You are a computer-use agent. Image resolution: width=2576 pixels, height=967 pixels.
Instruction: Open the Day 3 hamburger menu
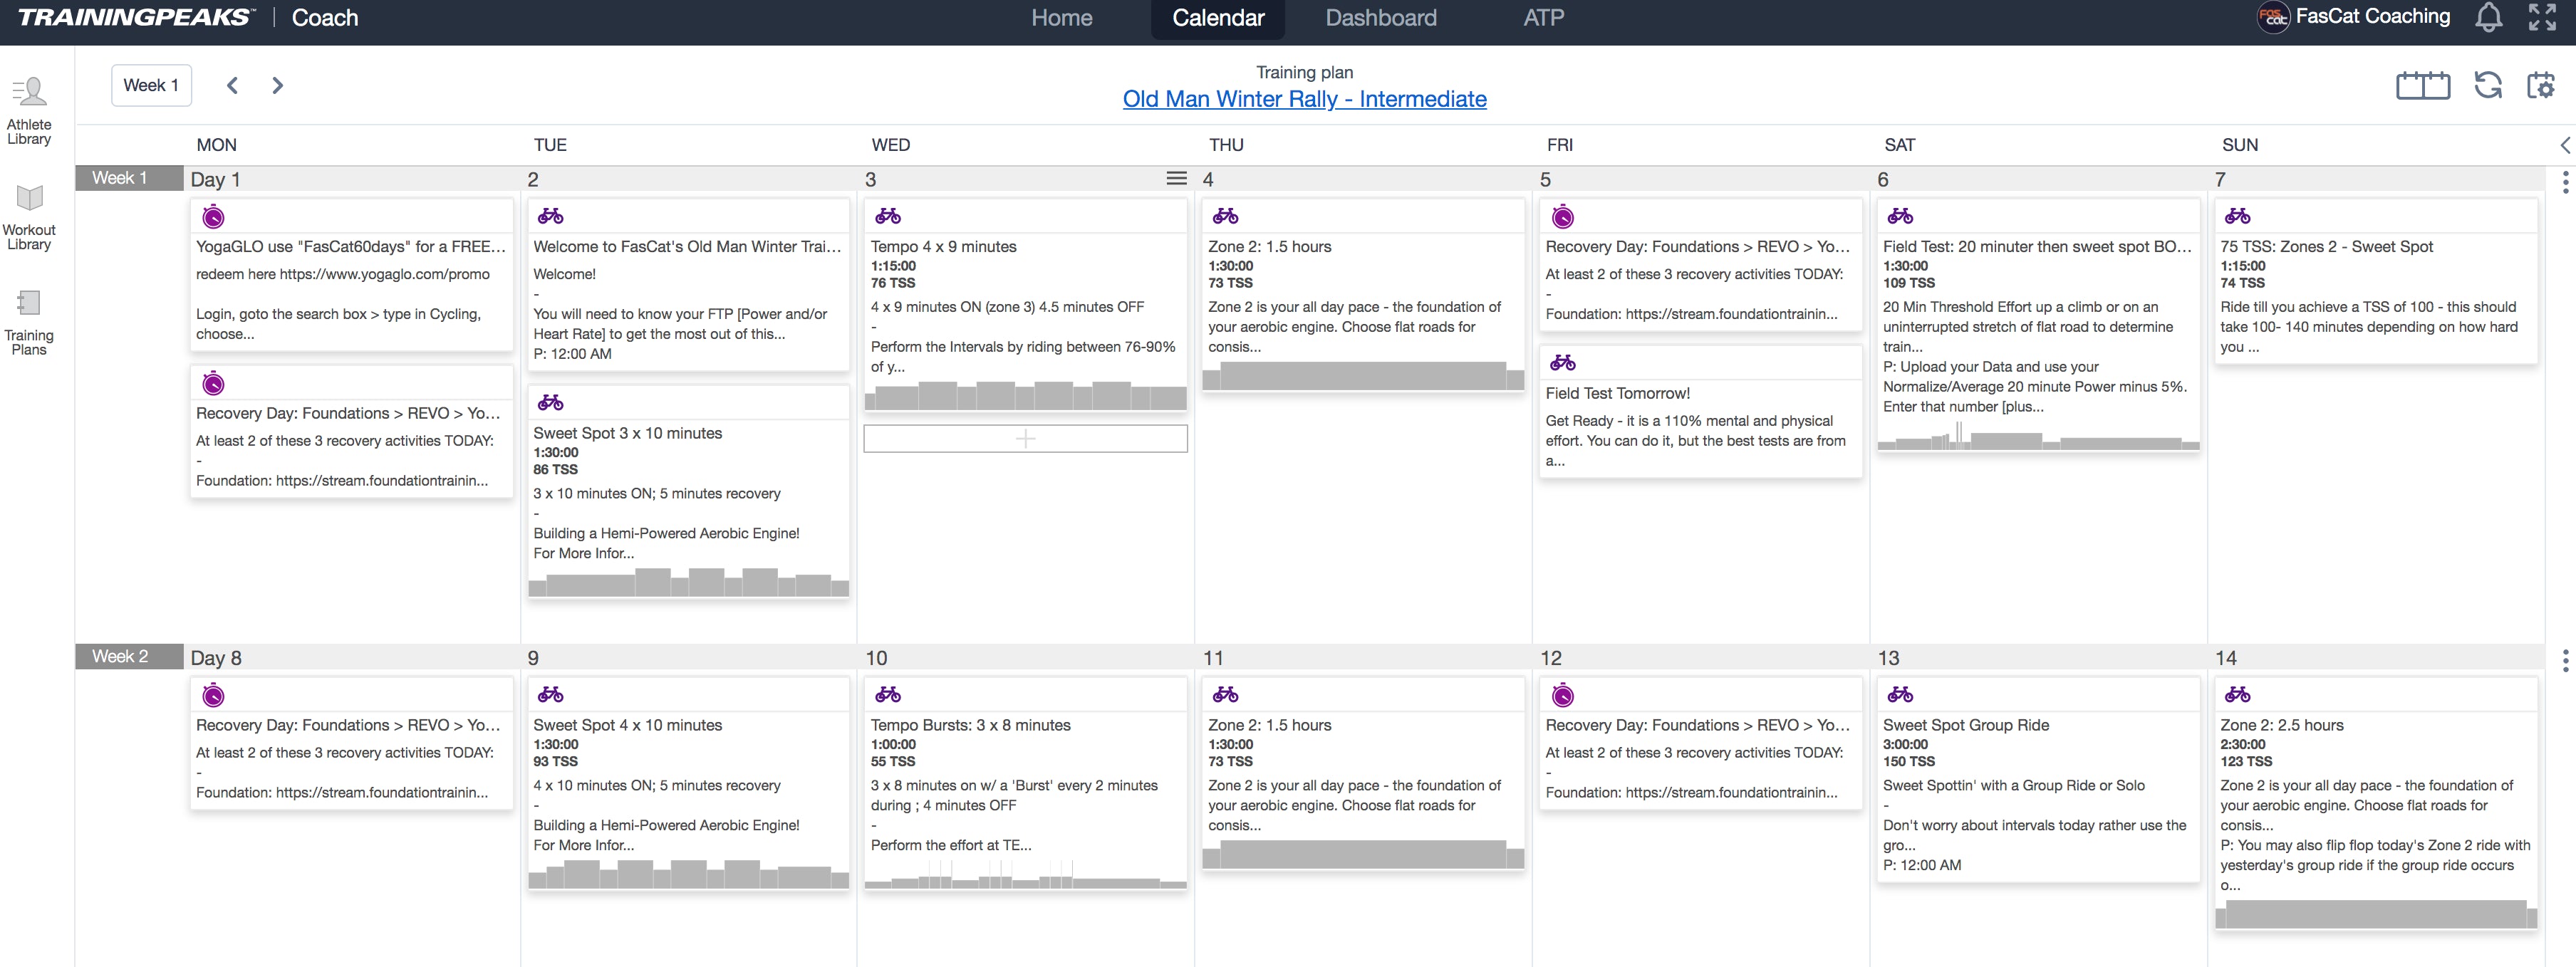pos(1176,178)
